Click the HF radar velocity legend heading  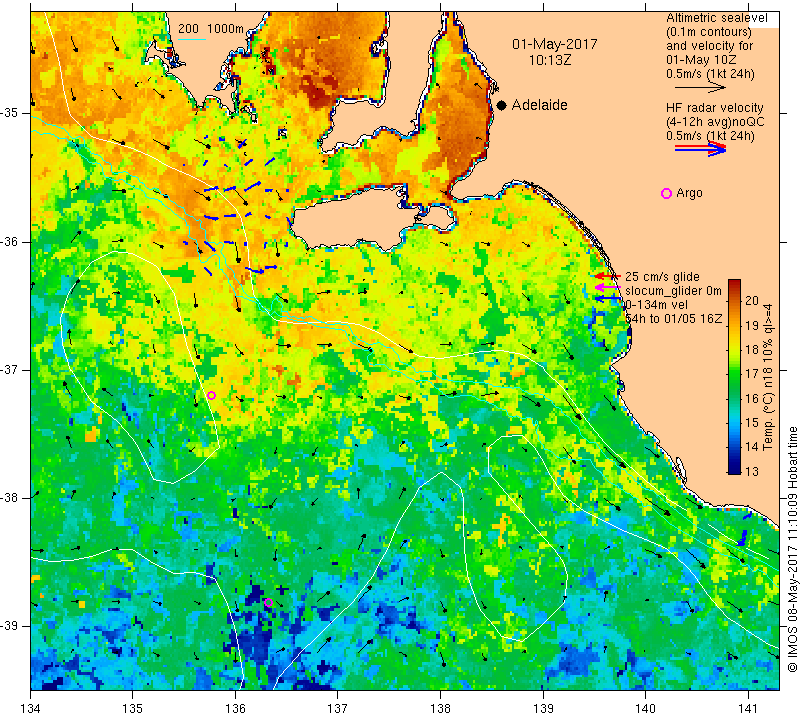point(715,108)
